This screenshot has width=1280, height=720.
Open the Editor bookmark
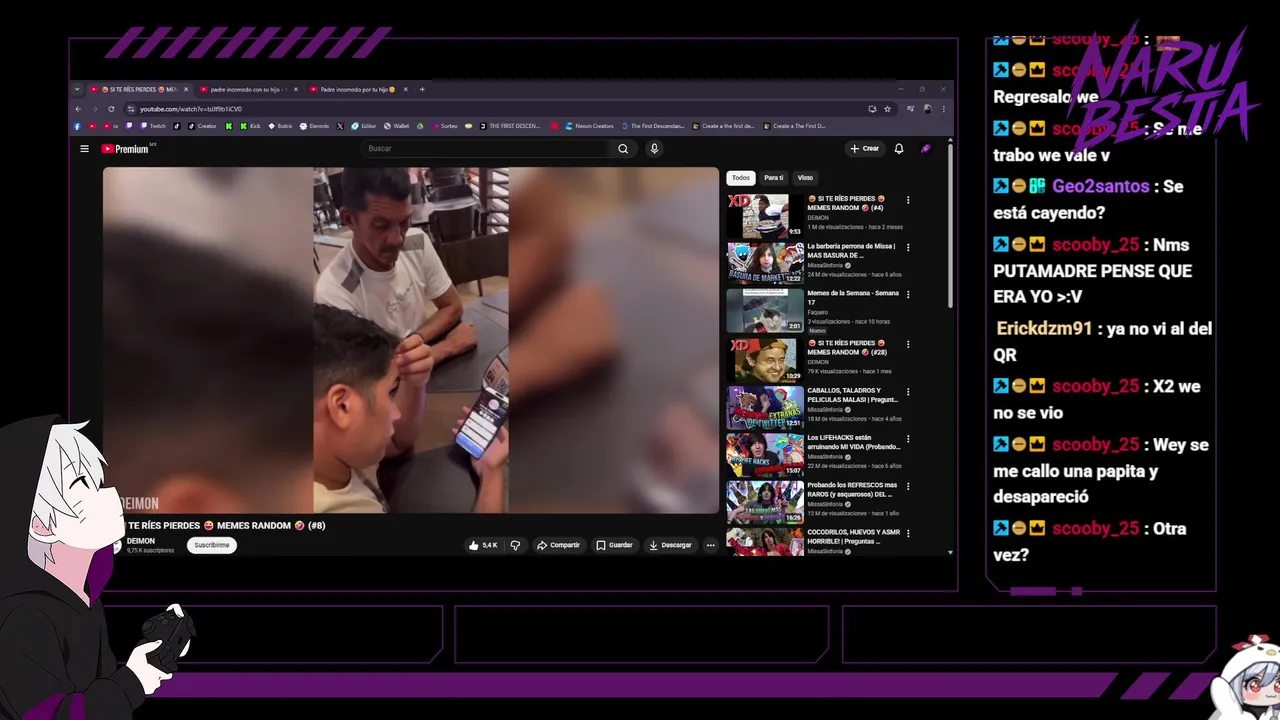coord(362,126)
